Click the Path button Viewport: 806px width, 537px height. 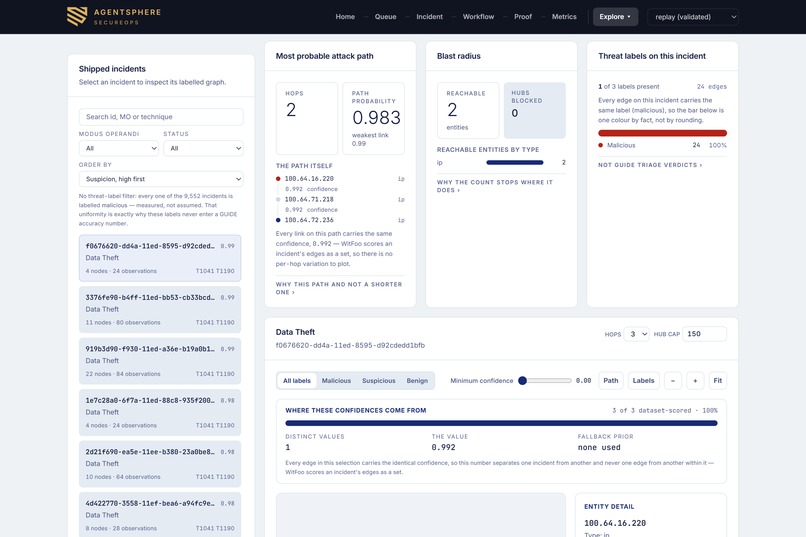point(611,381)
